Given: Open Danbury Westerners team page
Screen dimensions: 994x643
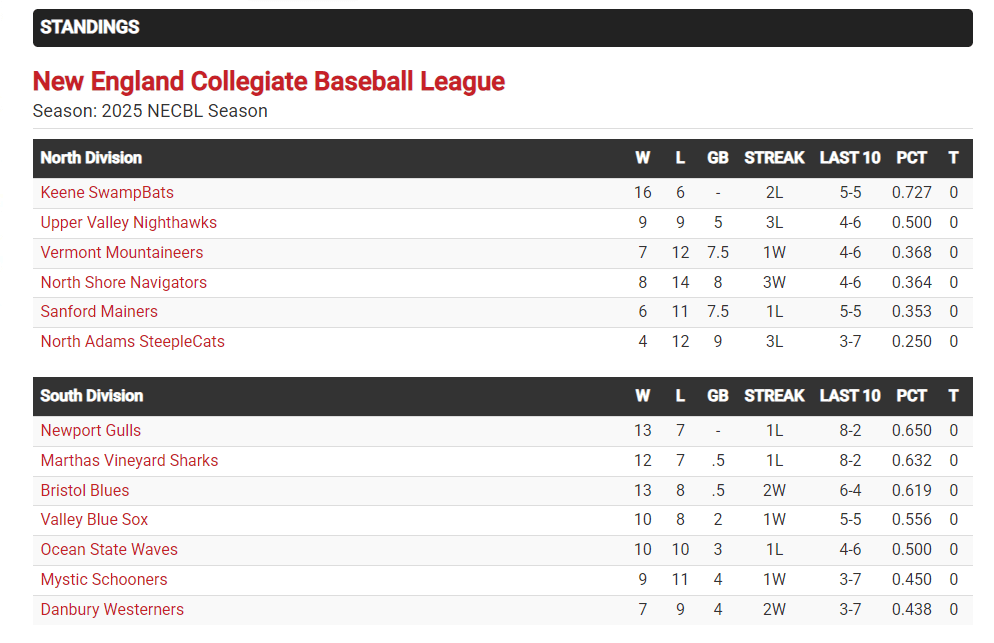Looking at the screenshot, I should (112, 610).
